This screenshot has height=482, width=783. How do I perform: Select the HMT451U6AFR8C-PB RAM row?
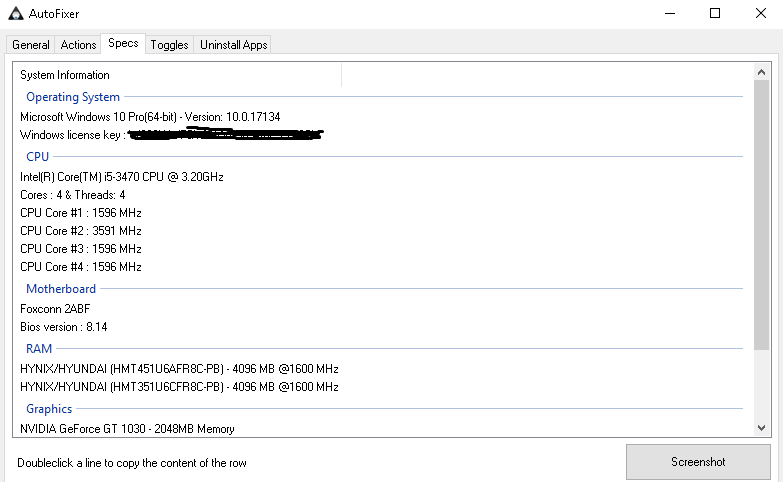179,369
